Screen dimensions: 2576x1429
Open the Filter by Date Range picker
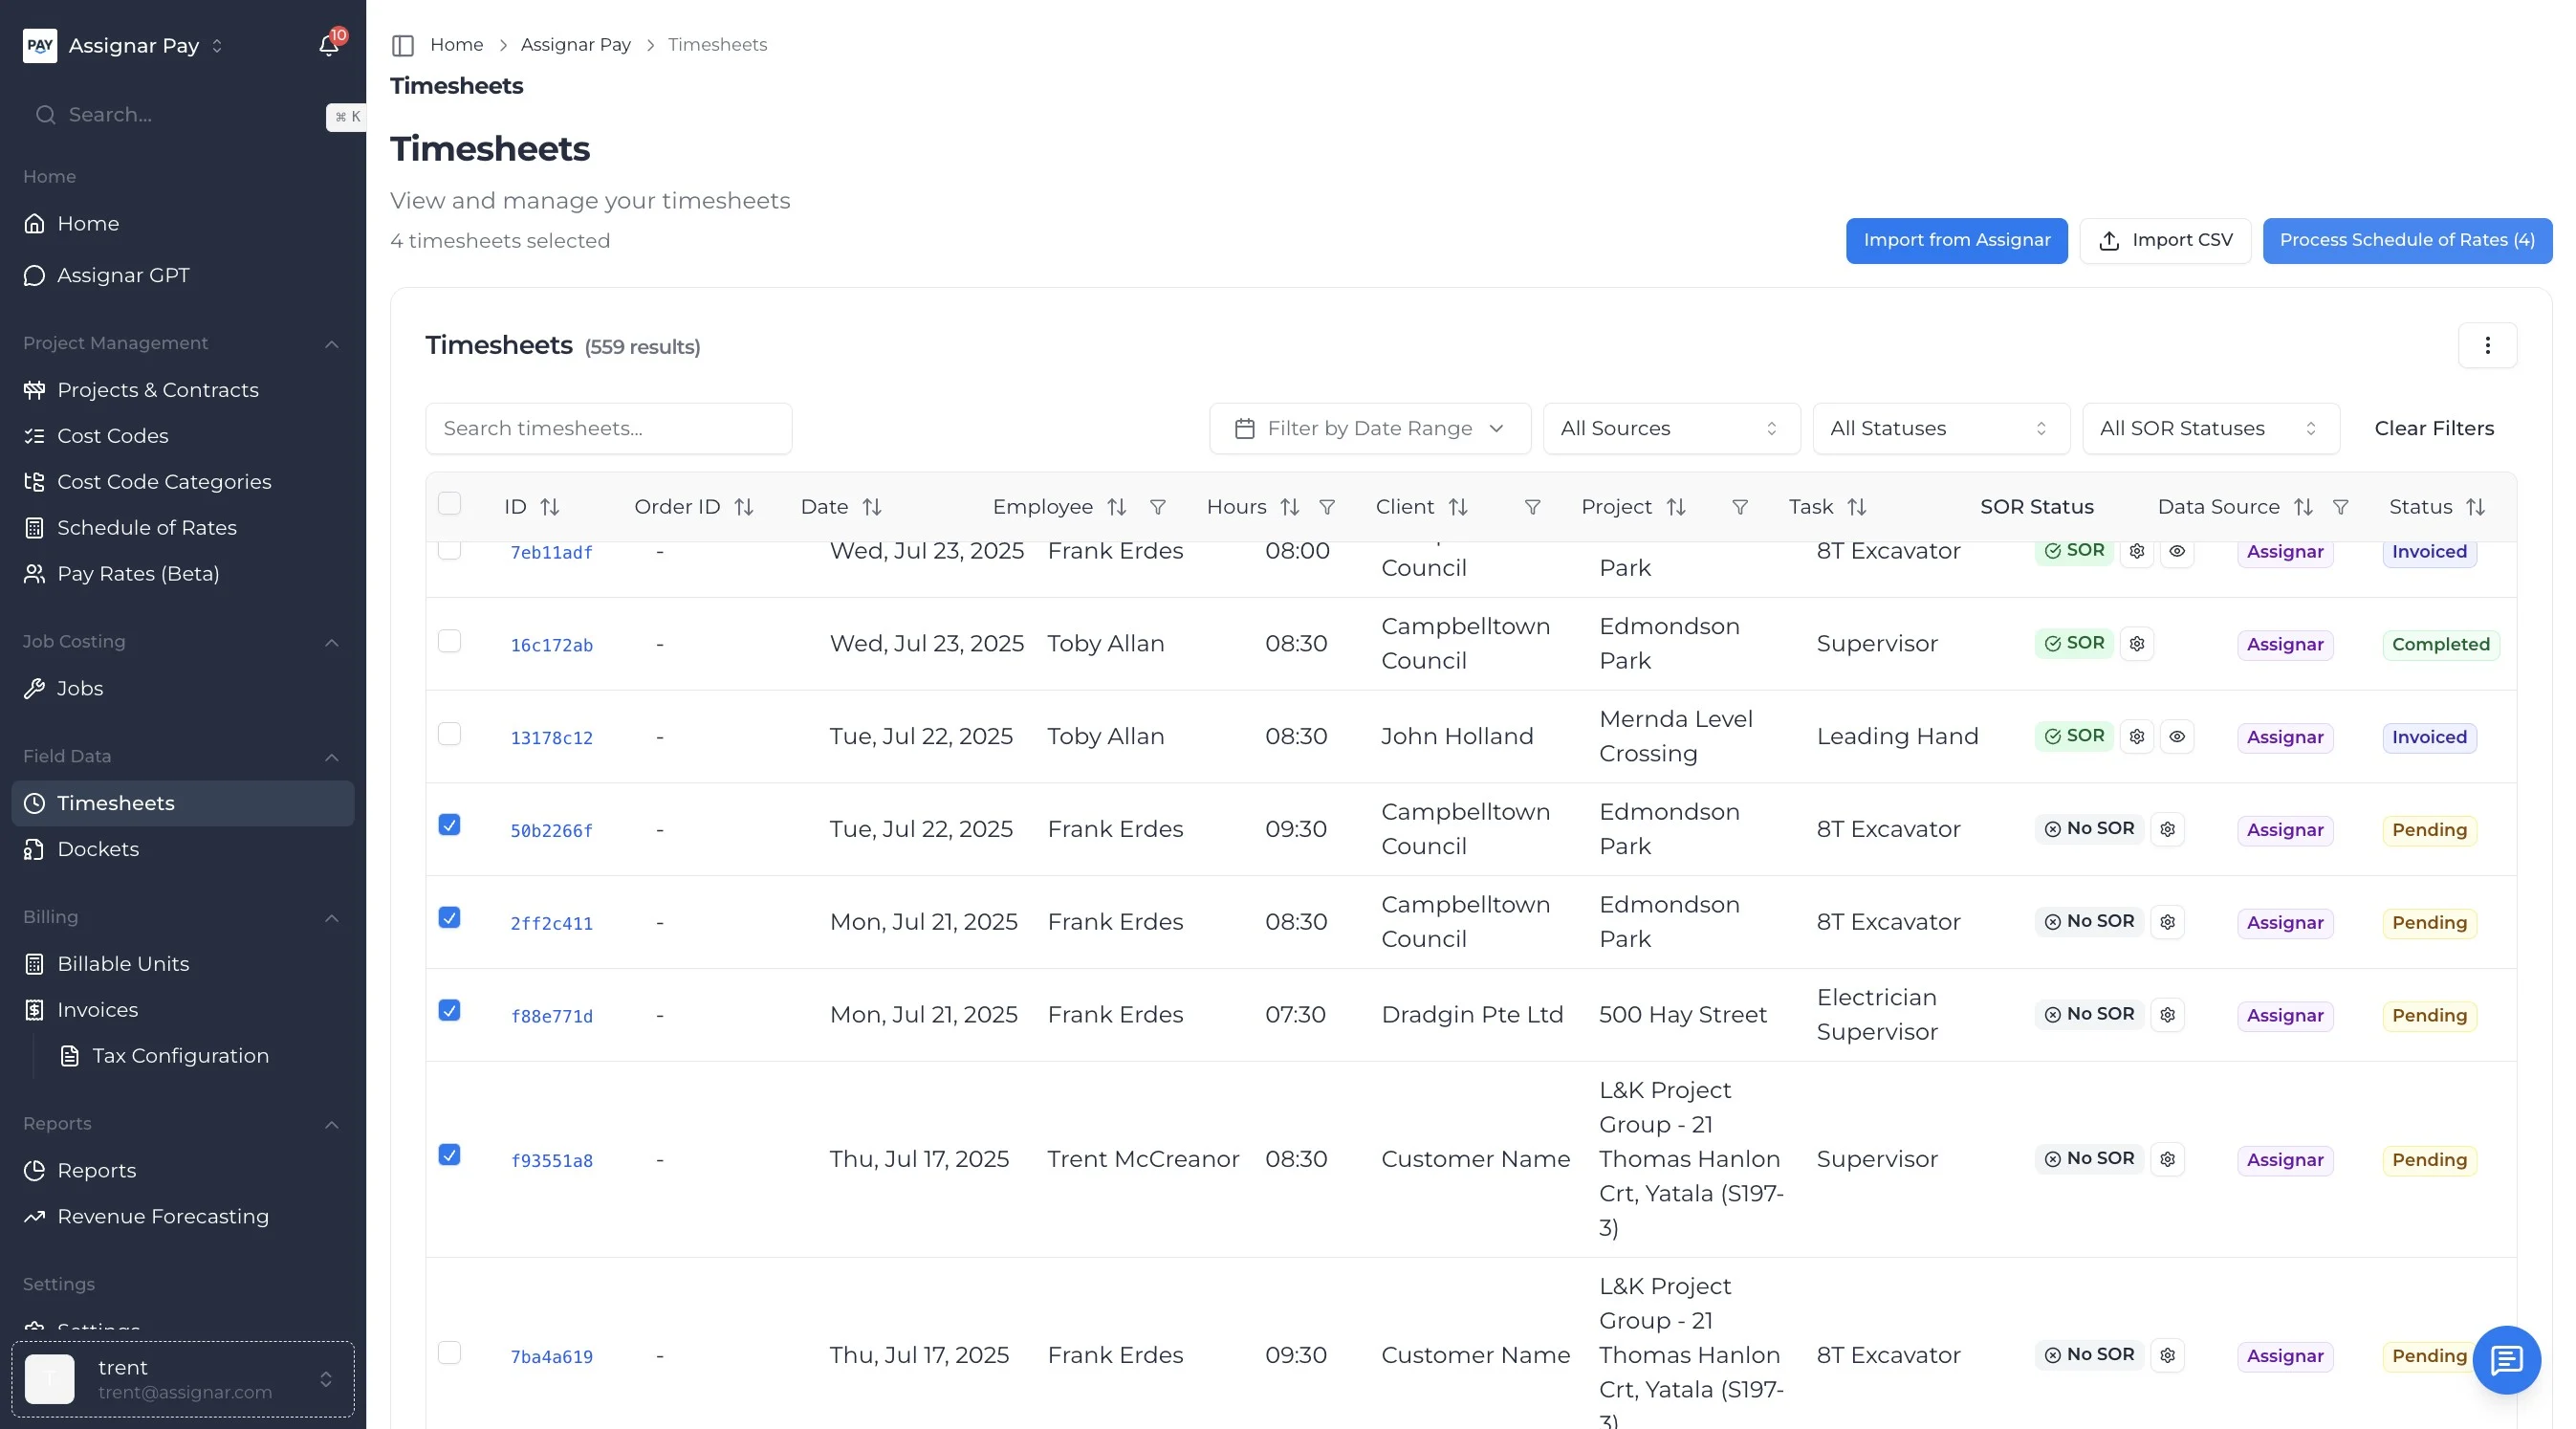pyautogui.click(x=1369, y=429)
